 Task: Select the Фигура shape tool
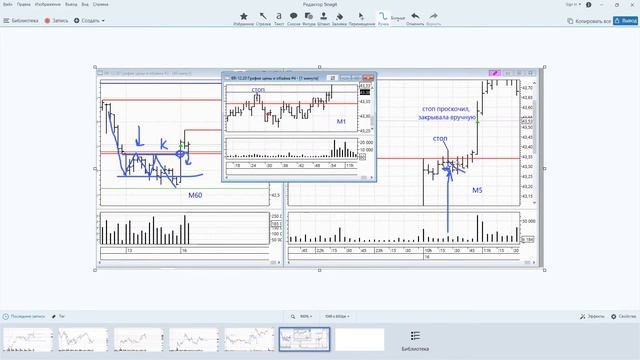pos(309,18)
